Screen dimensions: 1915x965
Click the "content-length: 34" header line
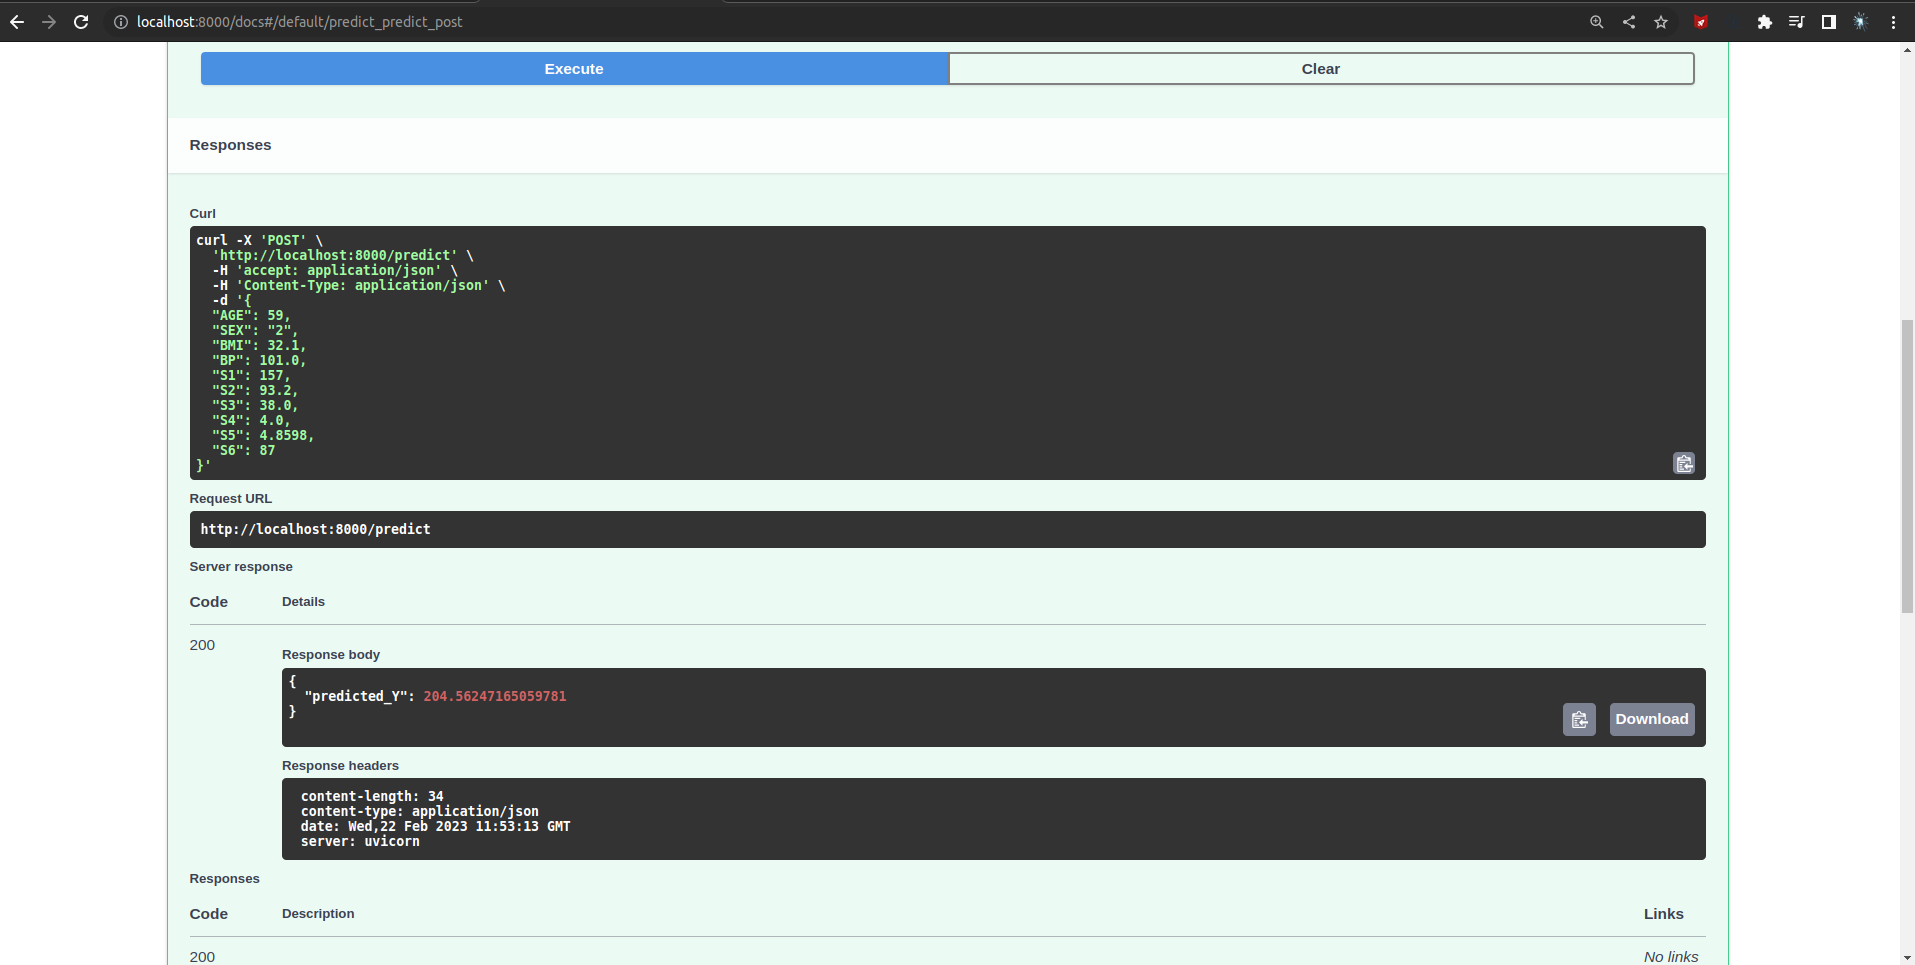372,796
